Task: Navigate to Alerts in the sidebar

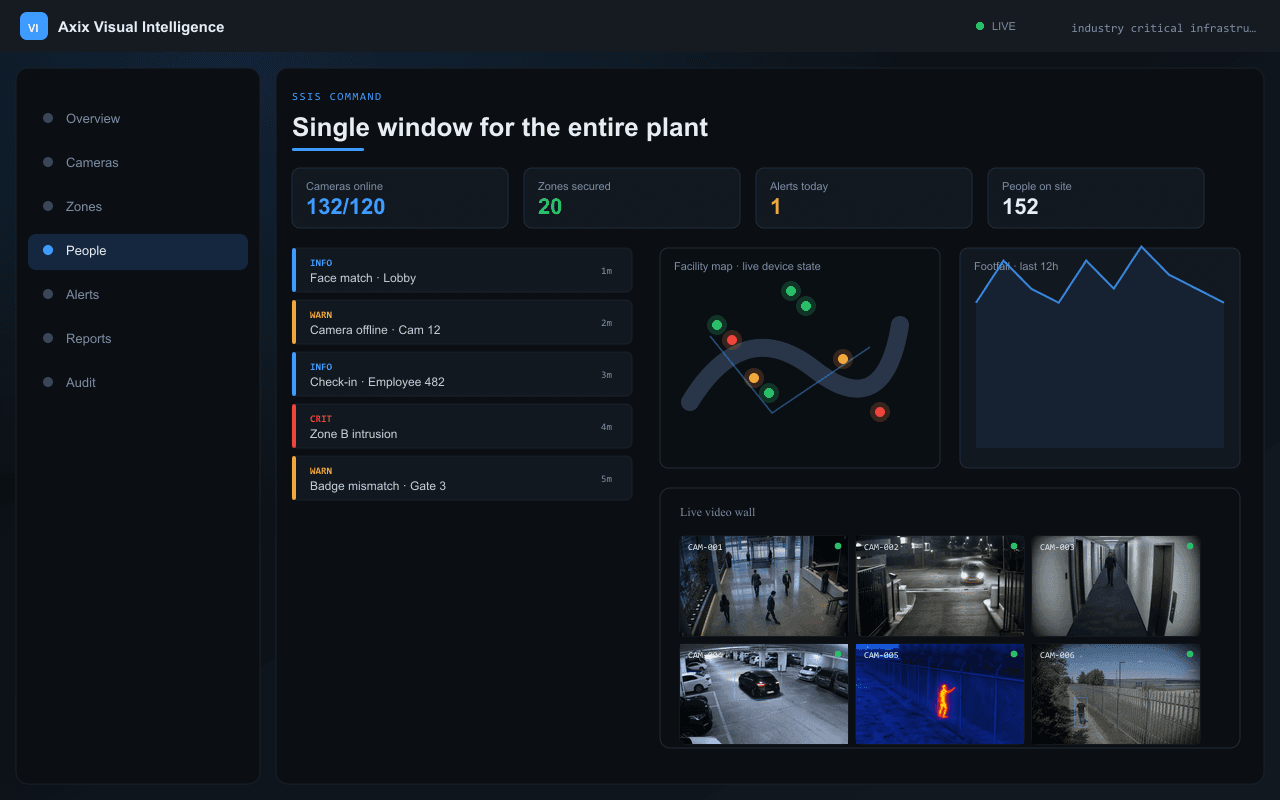Action: [x=138, y=294]
